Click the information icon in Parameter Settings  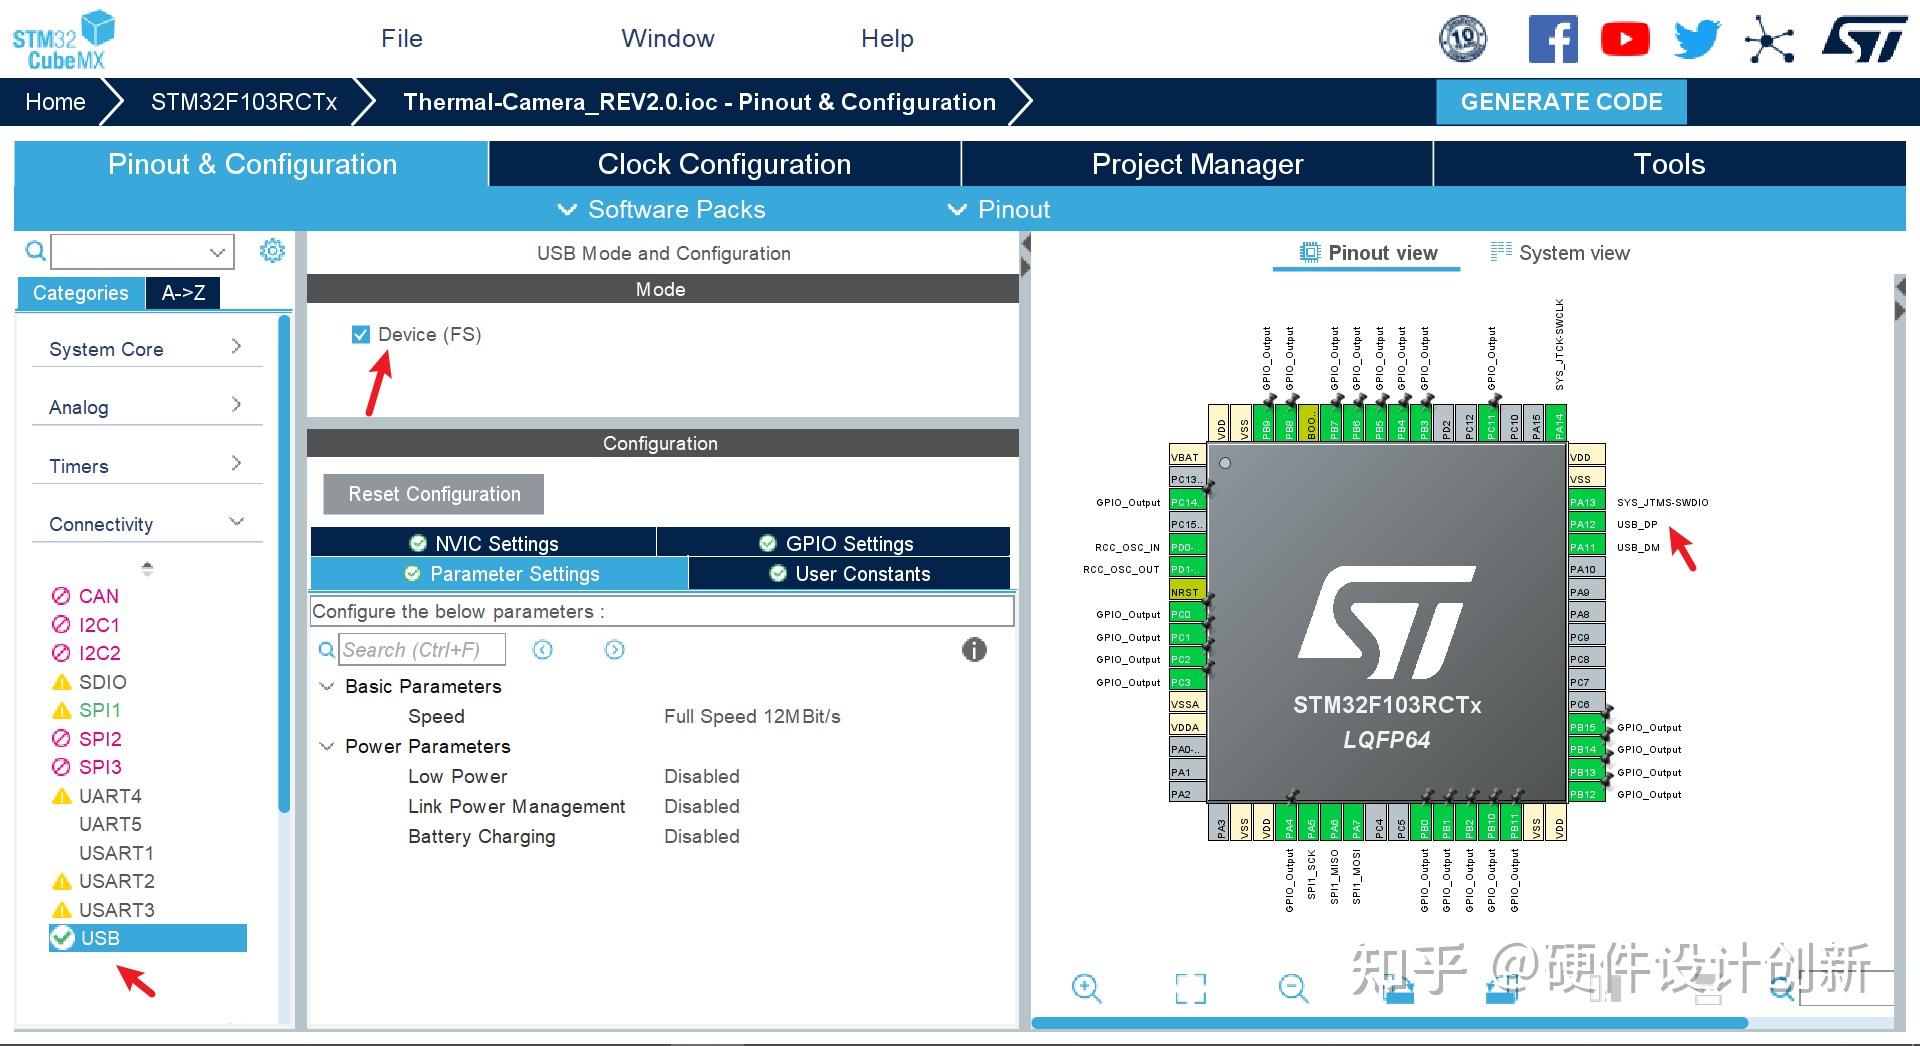coord(973,649)
